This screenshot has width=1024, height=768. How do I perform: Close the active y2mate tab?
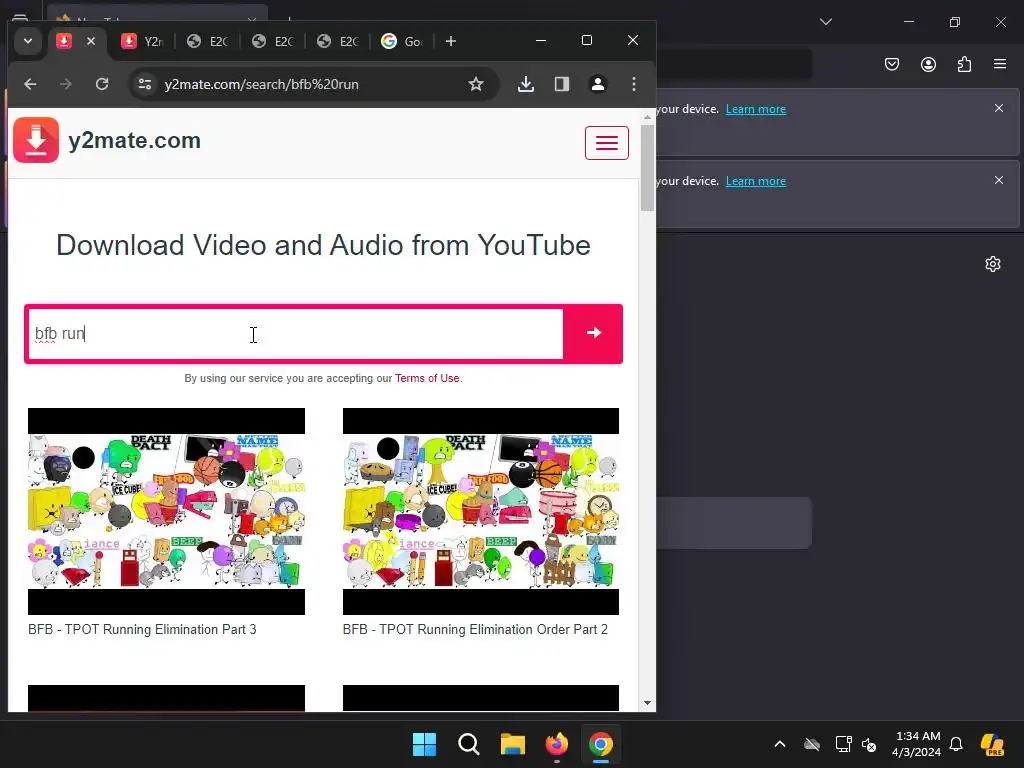tap(91, 41)
